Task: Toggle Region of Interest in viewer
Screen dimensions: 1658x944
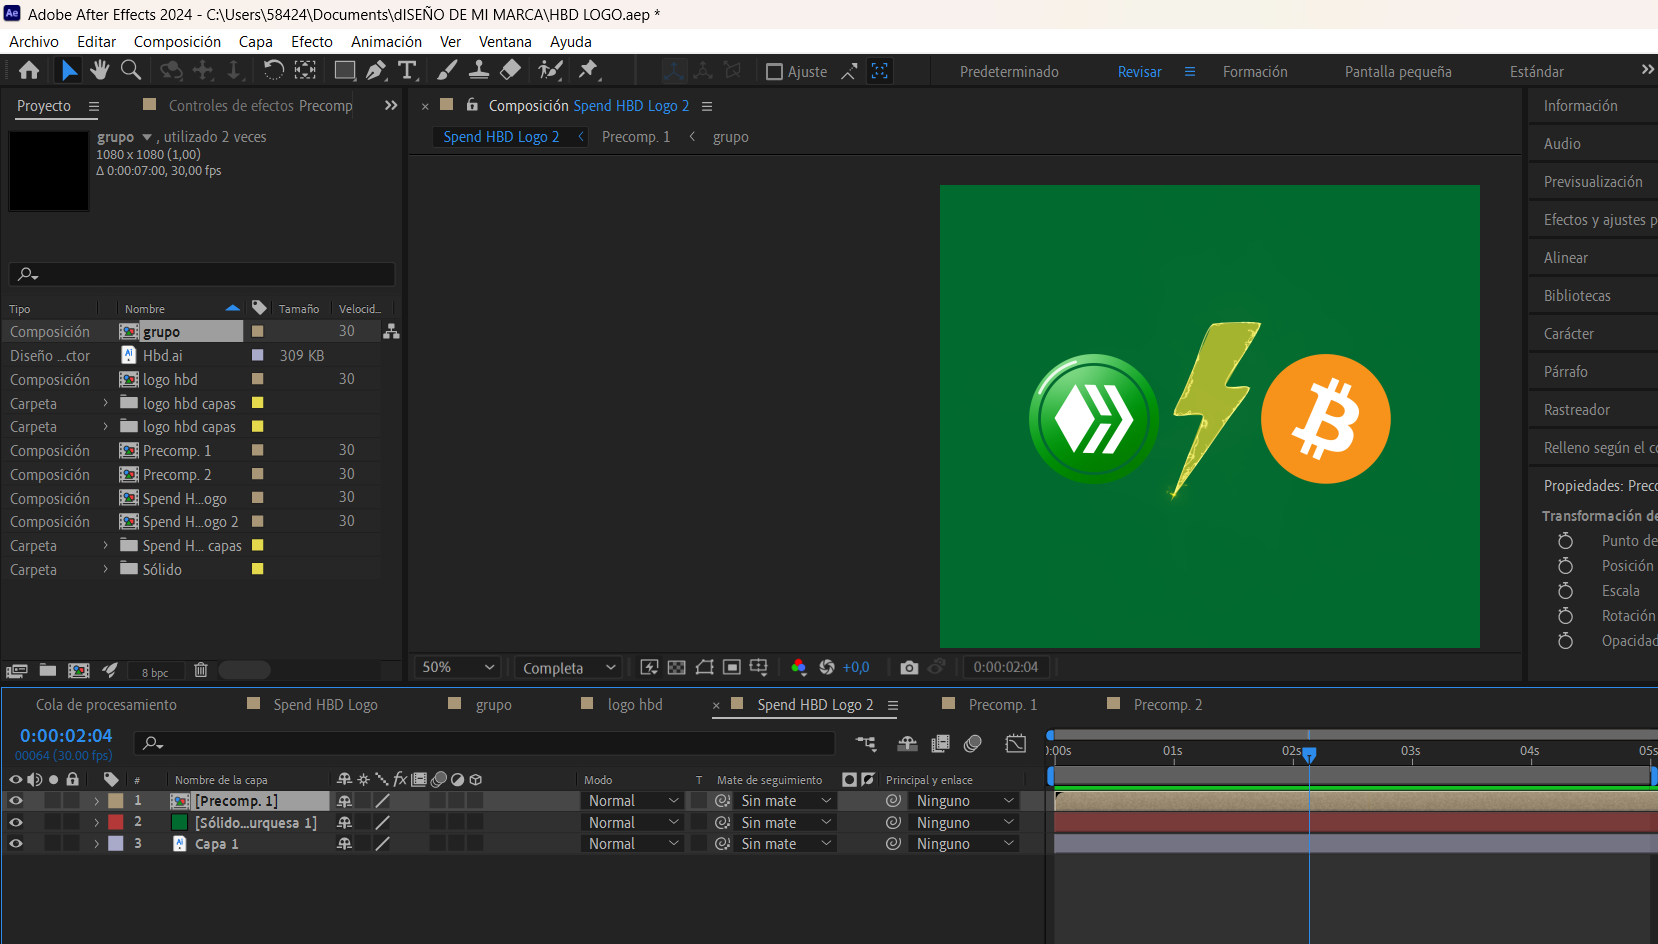Action: 732,667
